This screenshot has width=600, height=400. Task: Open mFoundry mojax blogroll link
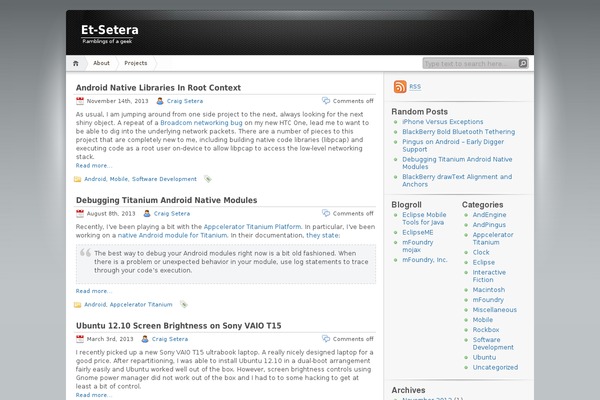coord(418,246)
